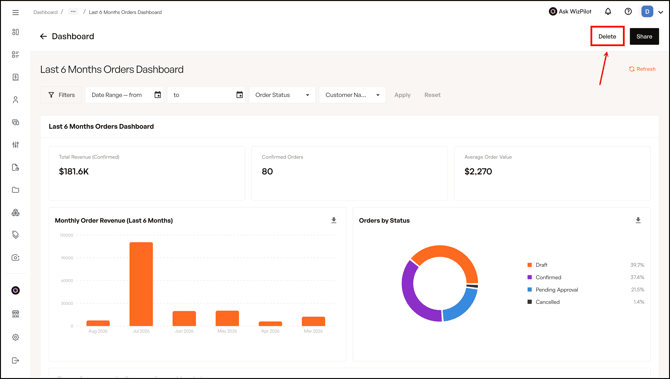This screenshot has width=670, height=379.
Task: Go to Dashboard in the breadcrumb
Action: (45, 12)
